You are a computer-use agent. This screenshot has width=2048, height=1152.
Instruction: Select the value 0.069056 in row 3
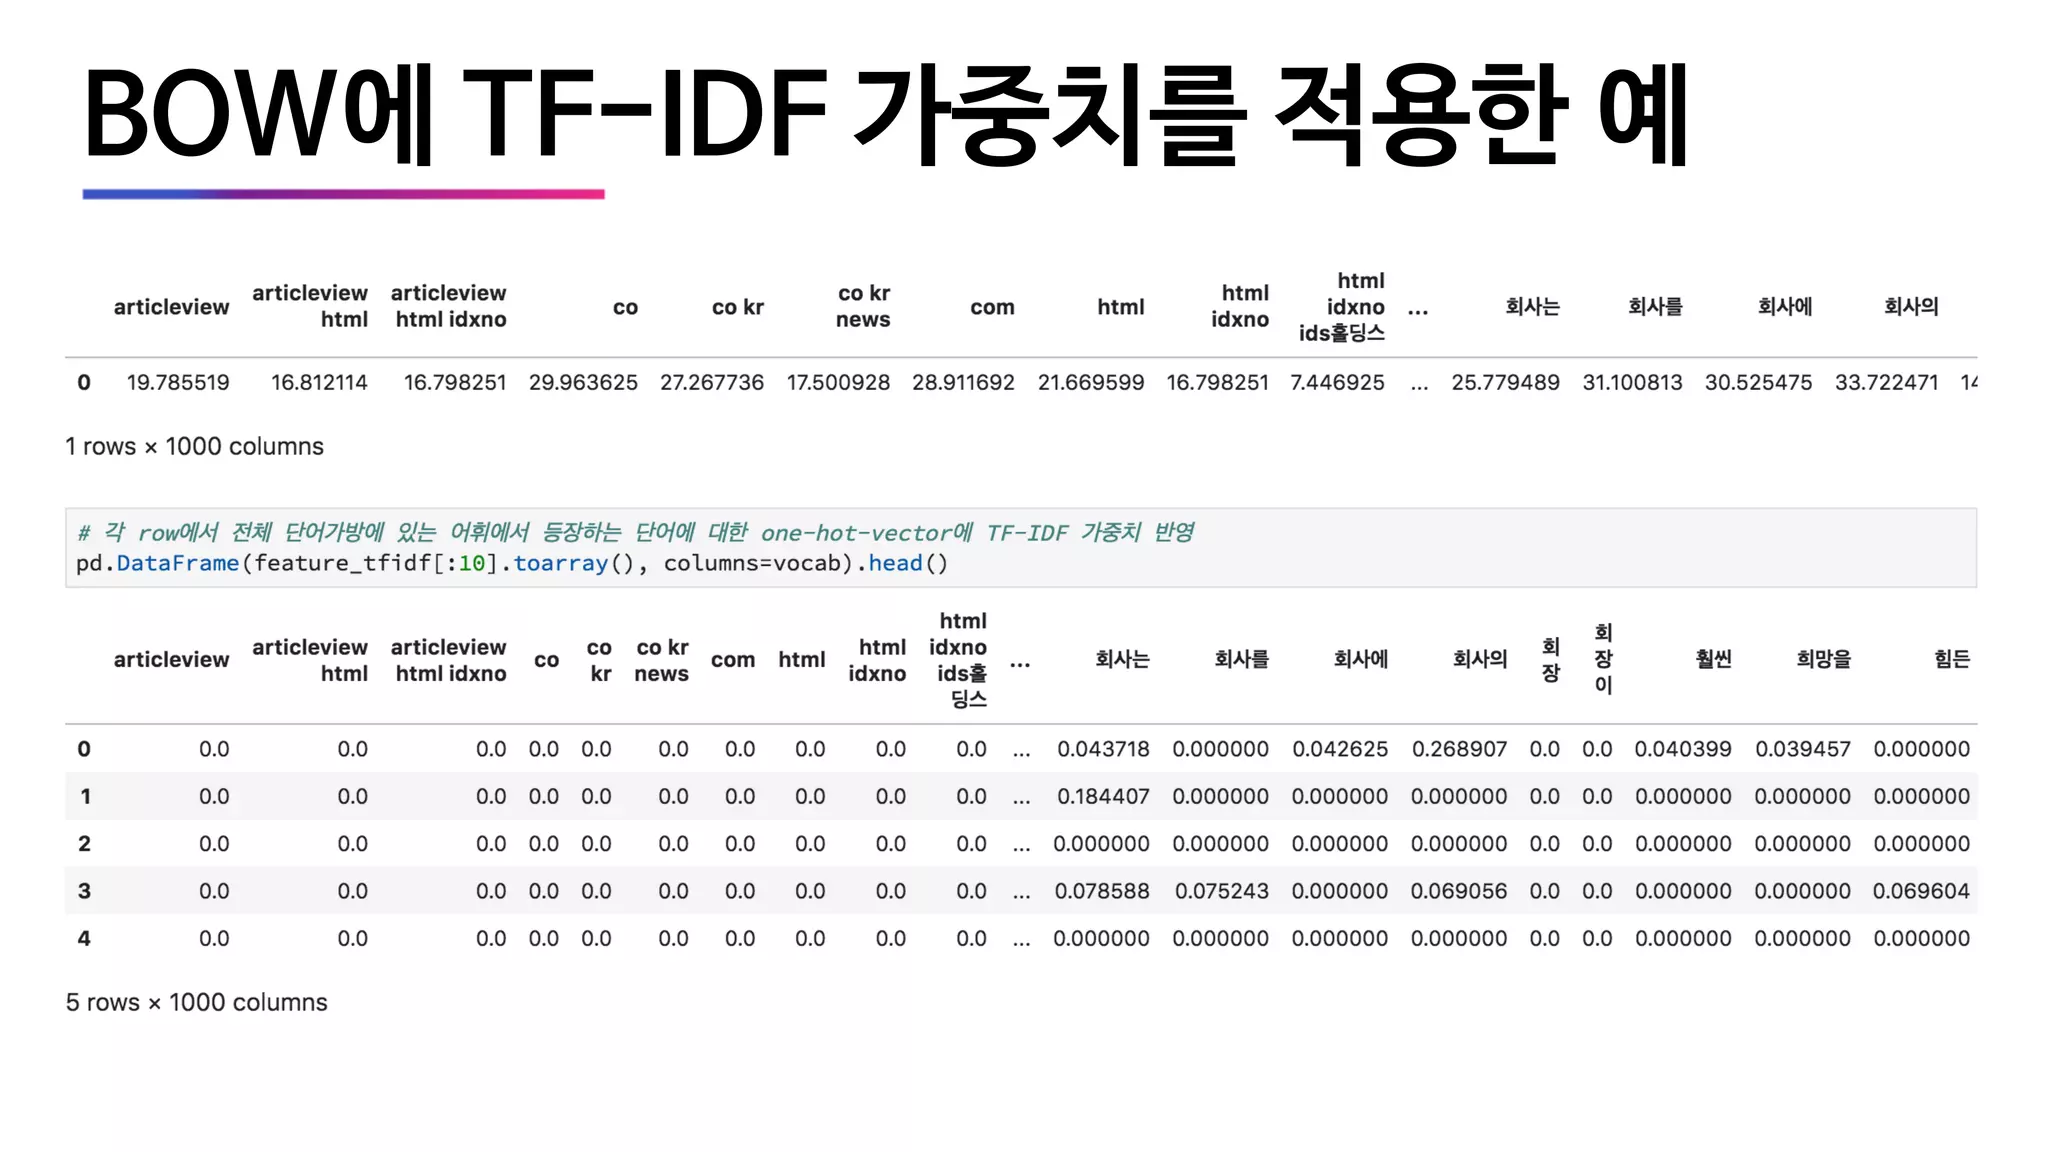[1459, 892]
